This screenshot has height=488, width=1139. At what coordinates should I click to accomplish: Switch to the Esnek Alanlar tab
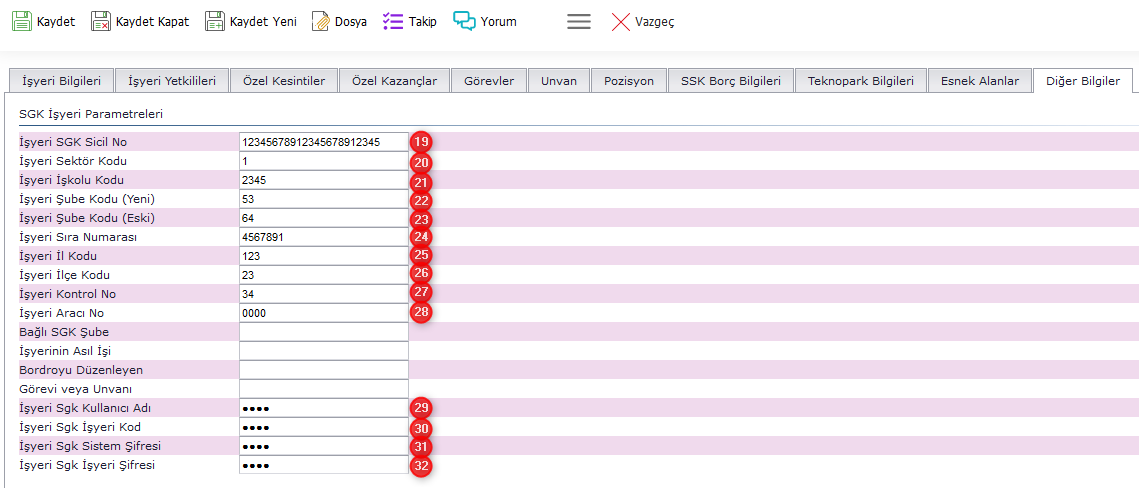(979, 81)
